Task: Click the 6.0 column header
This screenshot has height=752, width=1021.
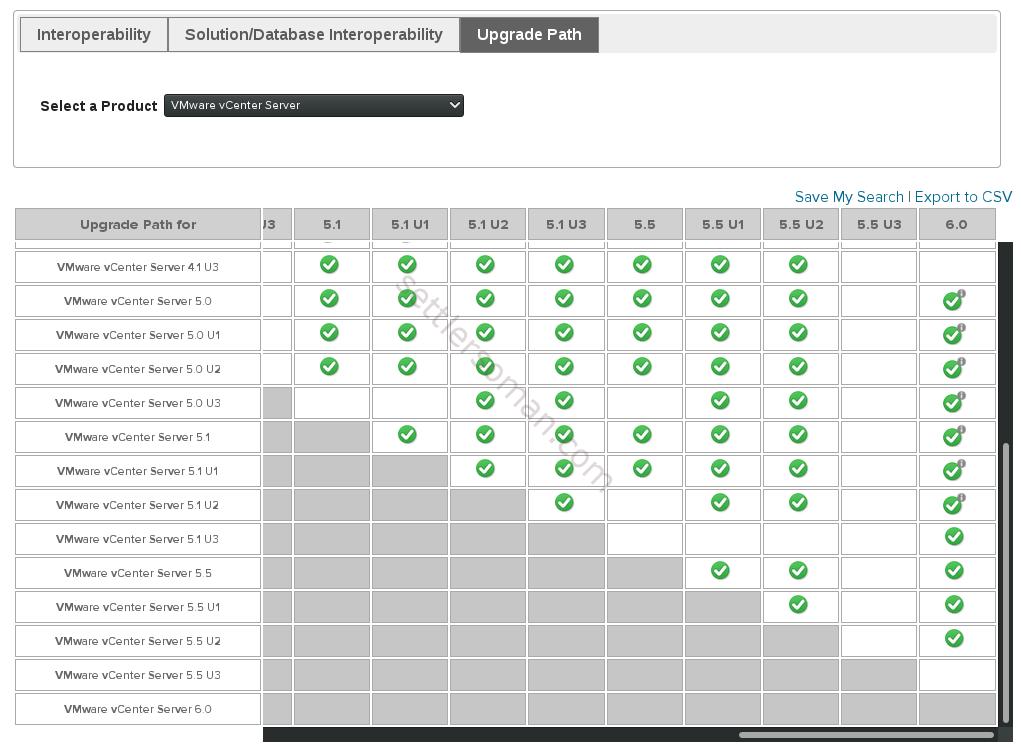Action: click(x=957, y=225)
